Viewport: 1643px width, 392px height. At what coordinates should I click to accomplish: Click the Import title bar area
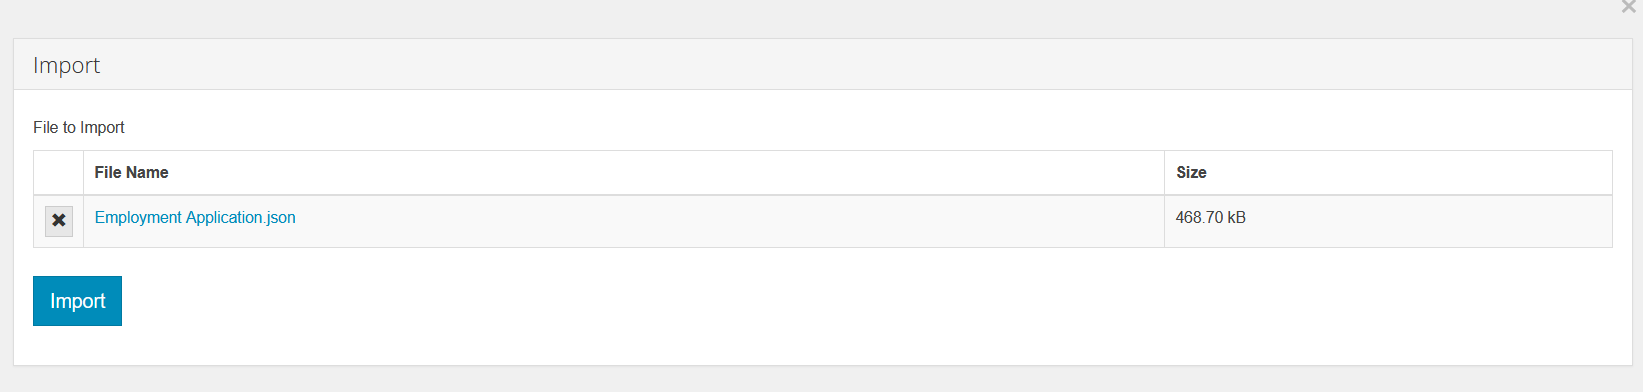tap(823, 65)
